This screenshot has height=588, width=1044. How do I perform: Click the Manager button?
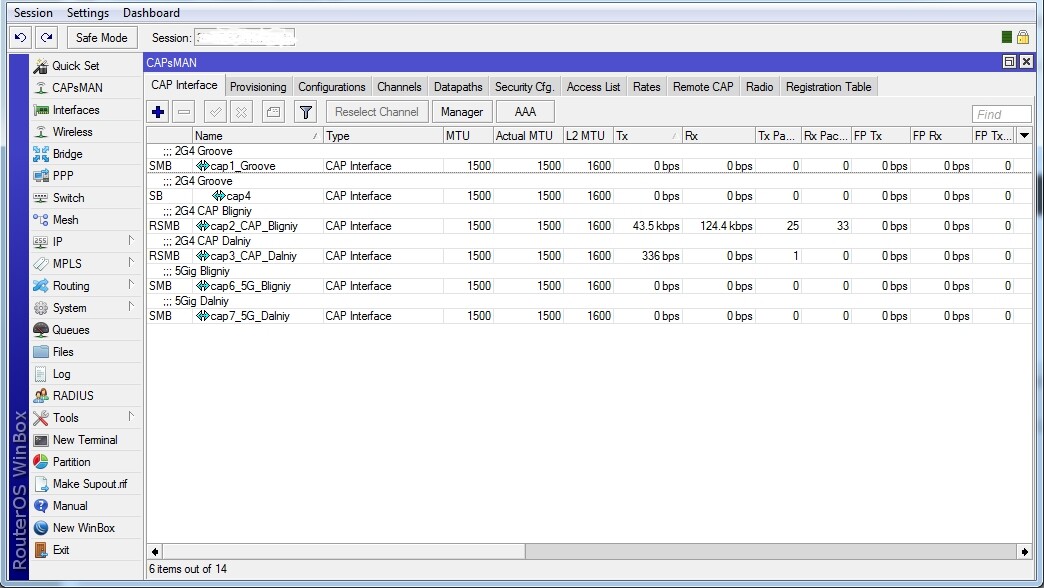point(462,112)
